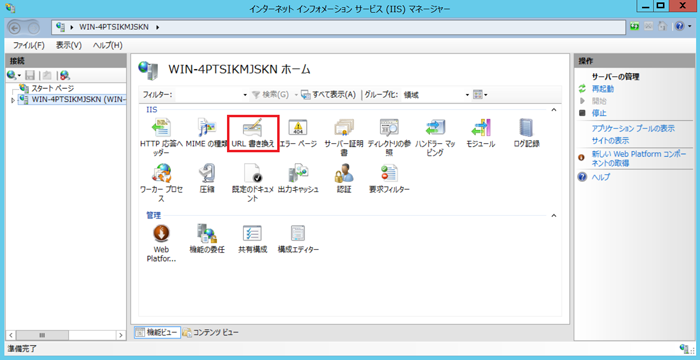Viewport: 700px width, 360px height.
Task: Click the scroll left arrow in 接続 pane
Action: pos(11,335)
